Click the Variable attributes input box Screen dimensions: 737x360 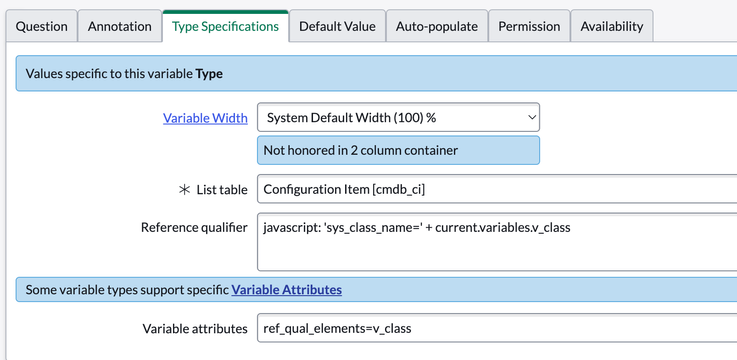[497, 328]
